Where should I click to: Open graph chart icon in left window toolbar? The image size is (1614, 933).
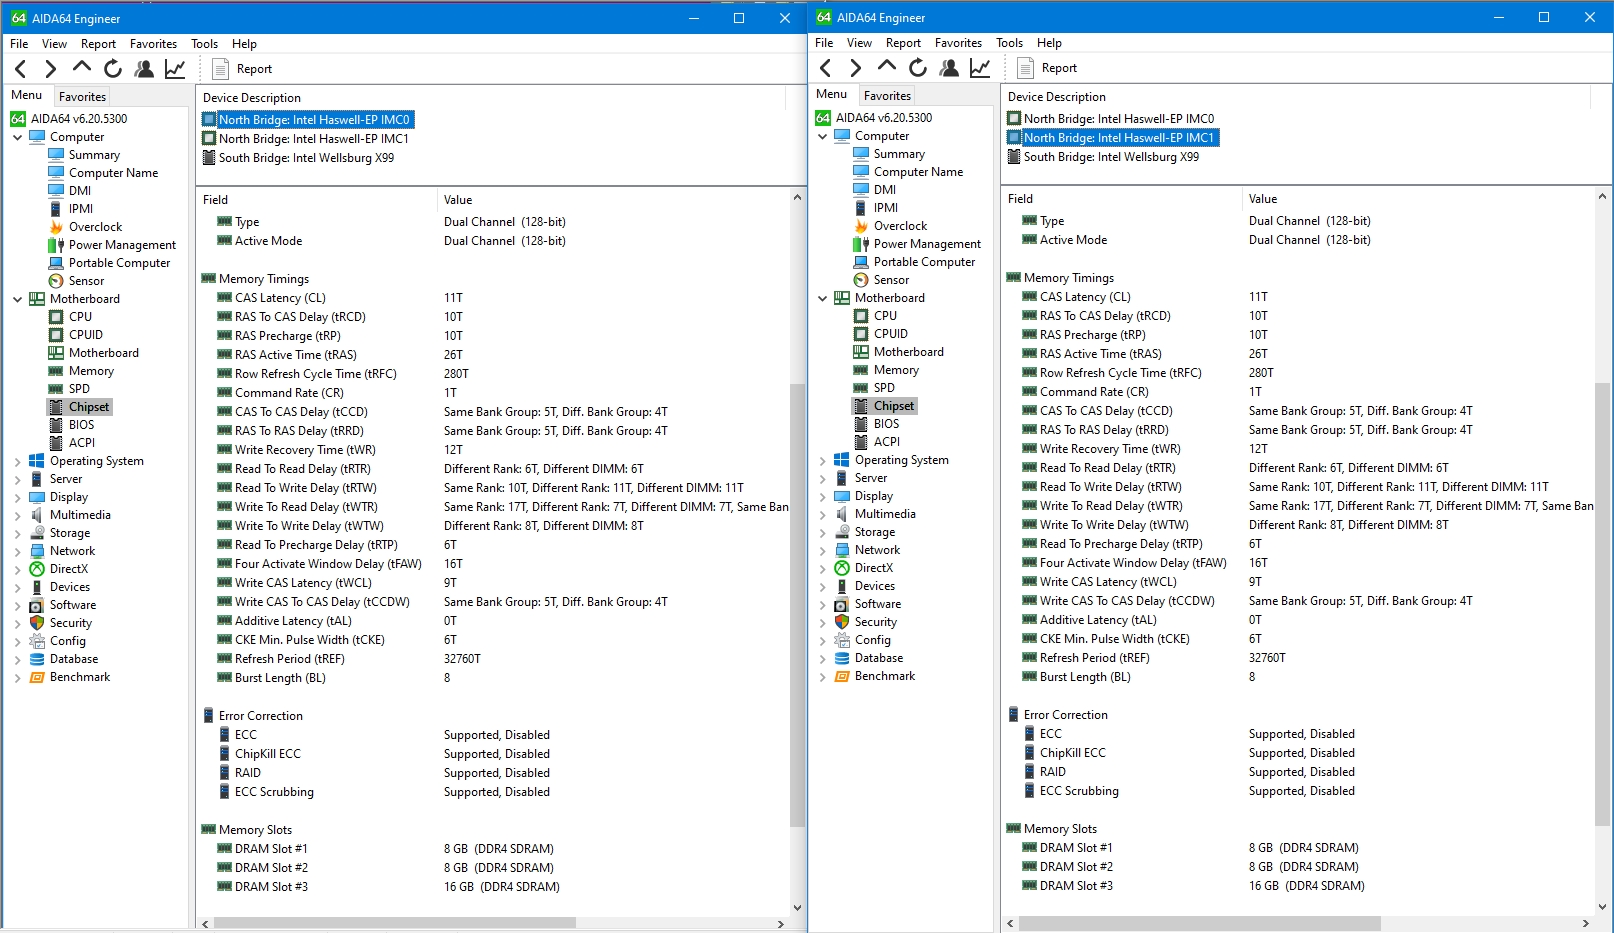point(175,69)
